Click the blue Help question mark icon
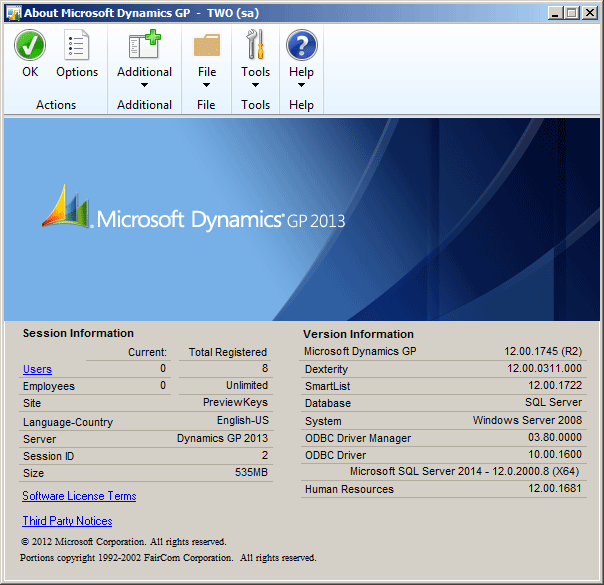 point(302,45)
